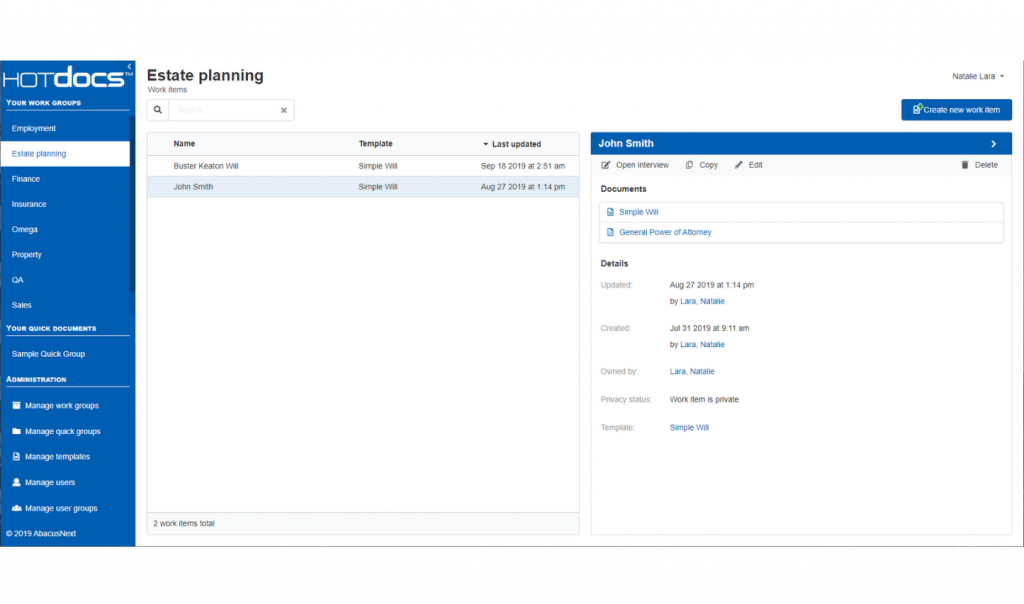Select the Manage templates document icon
This screenshot has width=1024, height=604.
(x=14, y=457)
